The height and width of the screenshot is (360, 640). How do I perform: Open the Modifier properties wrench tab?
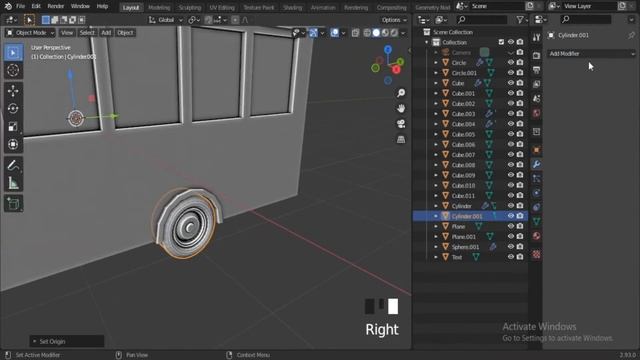536,164
